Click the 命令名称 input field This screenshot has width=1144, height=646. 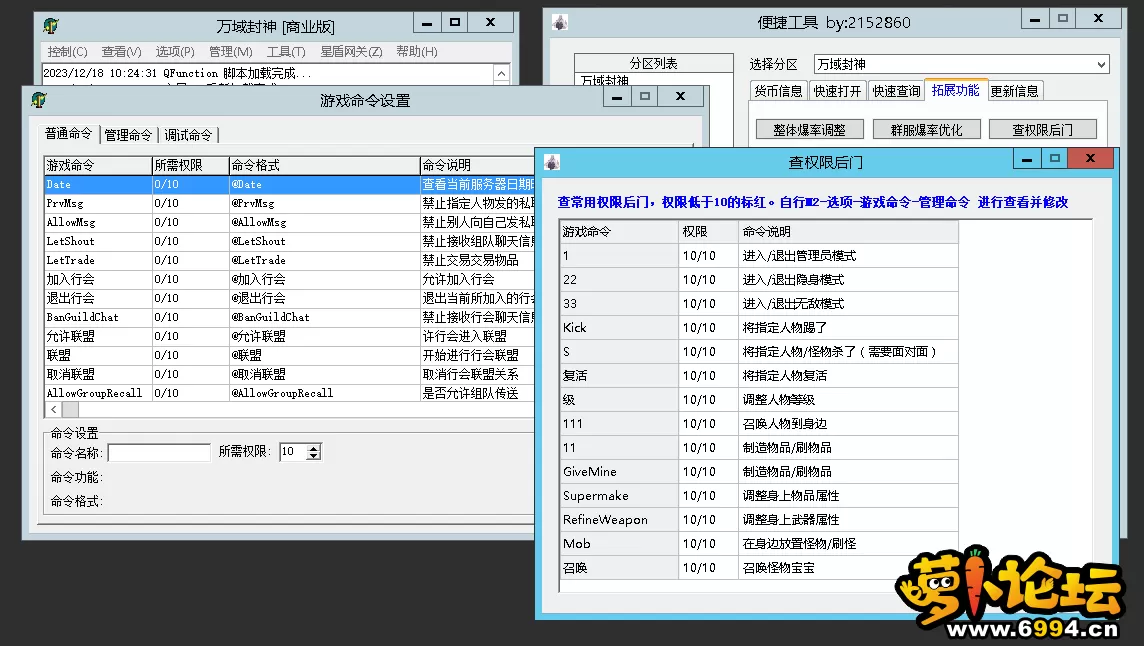click(159, 453)
